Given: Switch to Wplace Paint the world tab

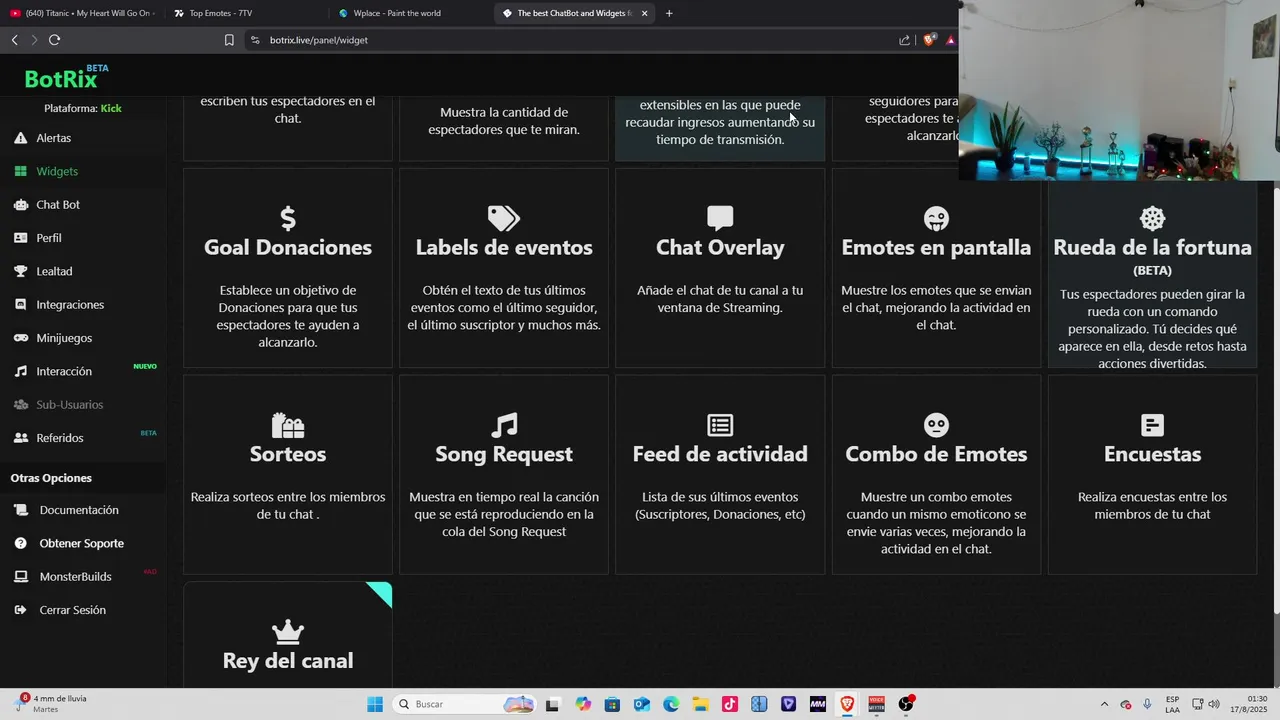Looking at the screenshot, I should click(410, 13).
